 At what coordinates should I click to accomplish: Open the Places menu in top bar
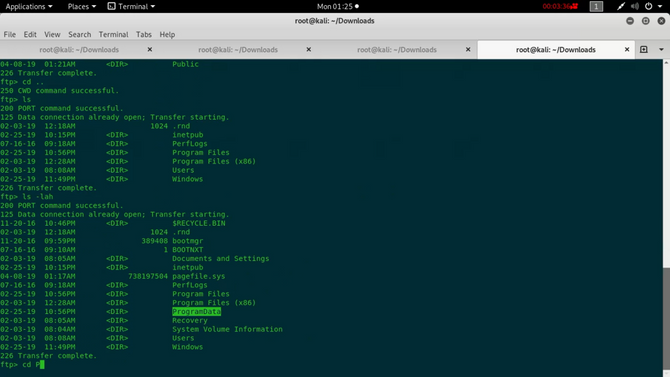click(82, 6)
